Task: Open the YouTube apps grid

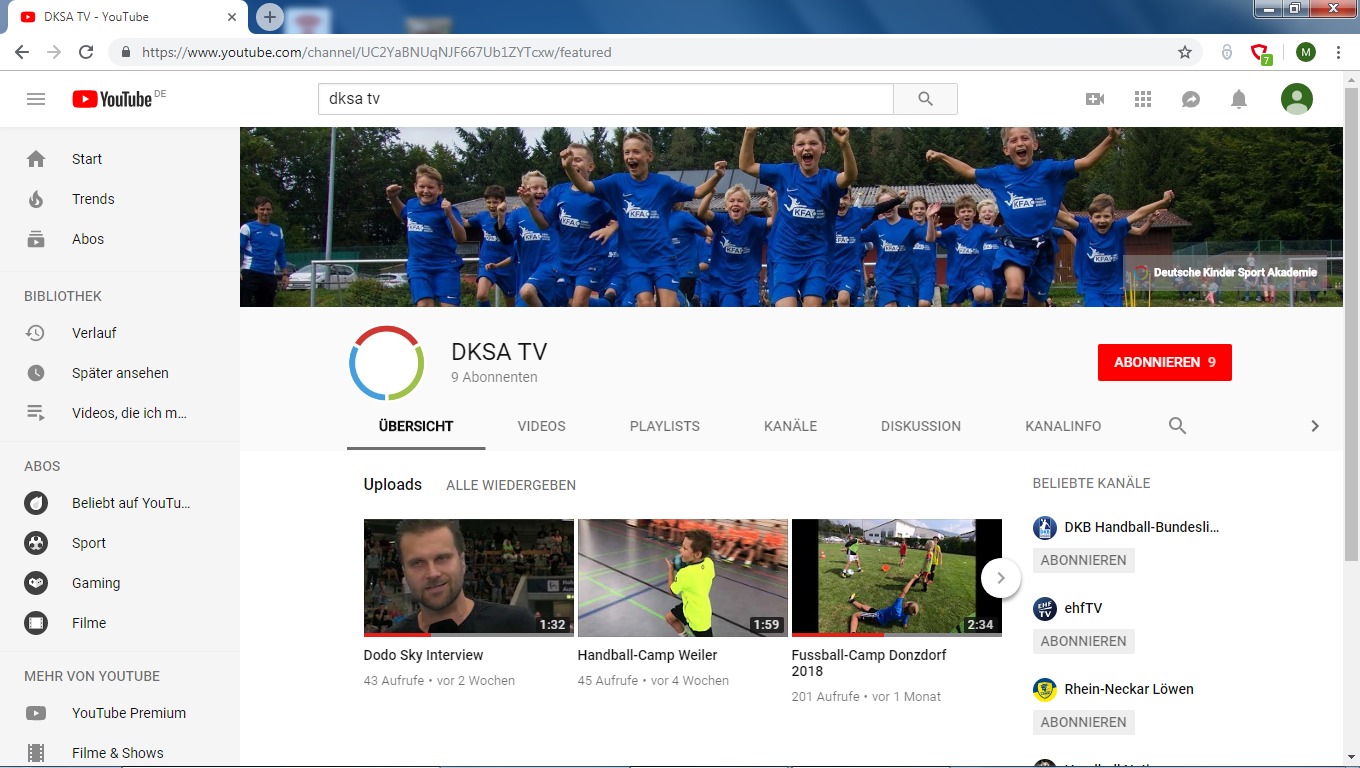Action: click(x=1143, y=99)
